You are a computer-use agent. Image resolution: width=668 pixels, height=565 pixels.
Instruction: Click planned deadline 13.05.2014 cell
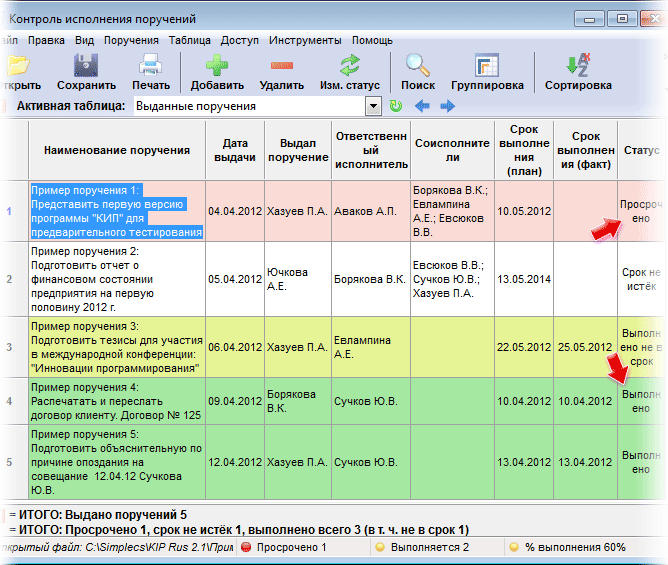click(524, 279)
